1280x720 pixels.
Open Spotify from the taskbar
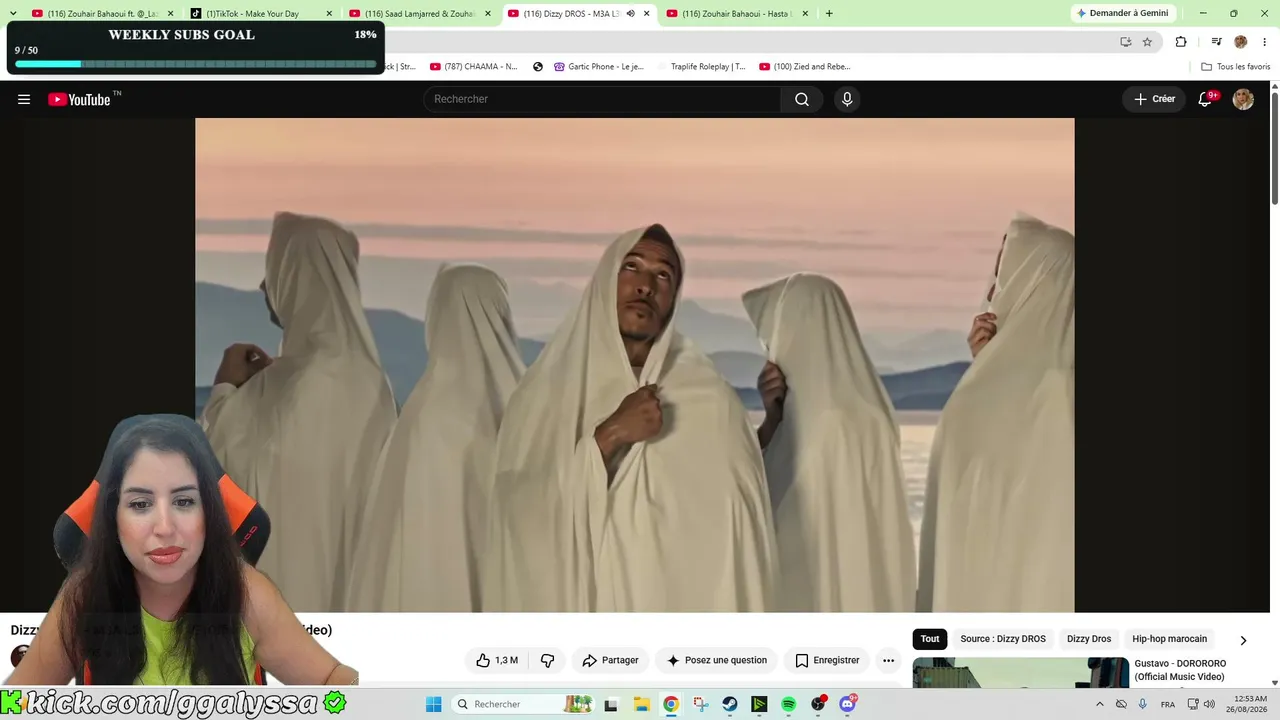(789, 704)
